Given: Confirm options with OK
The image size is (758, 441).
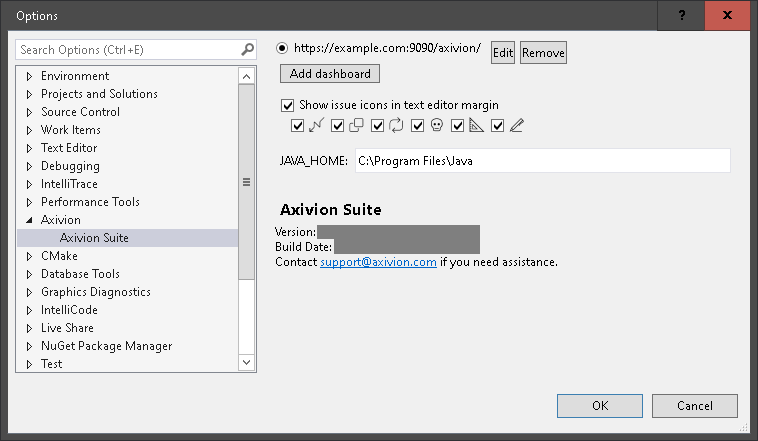Looking at the screenshot, I should coord(600,406).
